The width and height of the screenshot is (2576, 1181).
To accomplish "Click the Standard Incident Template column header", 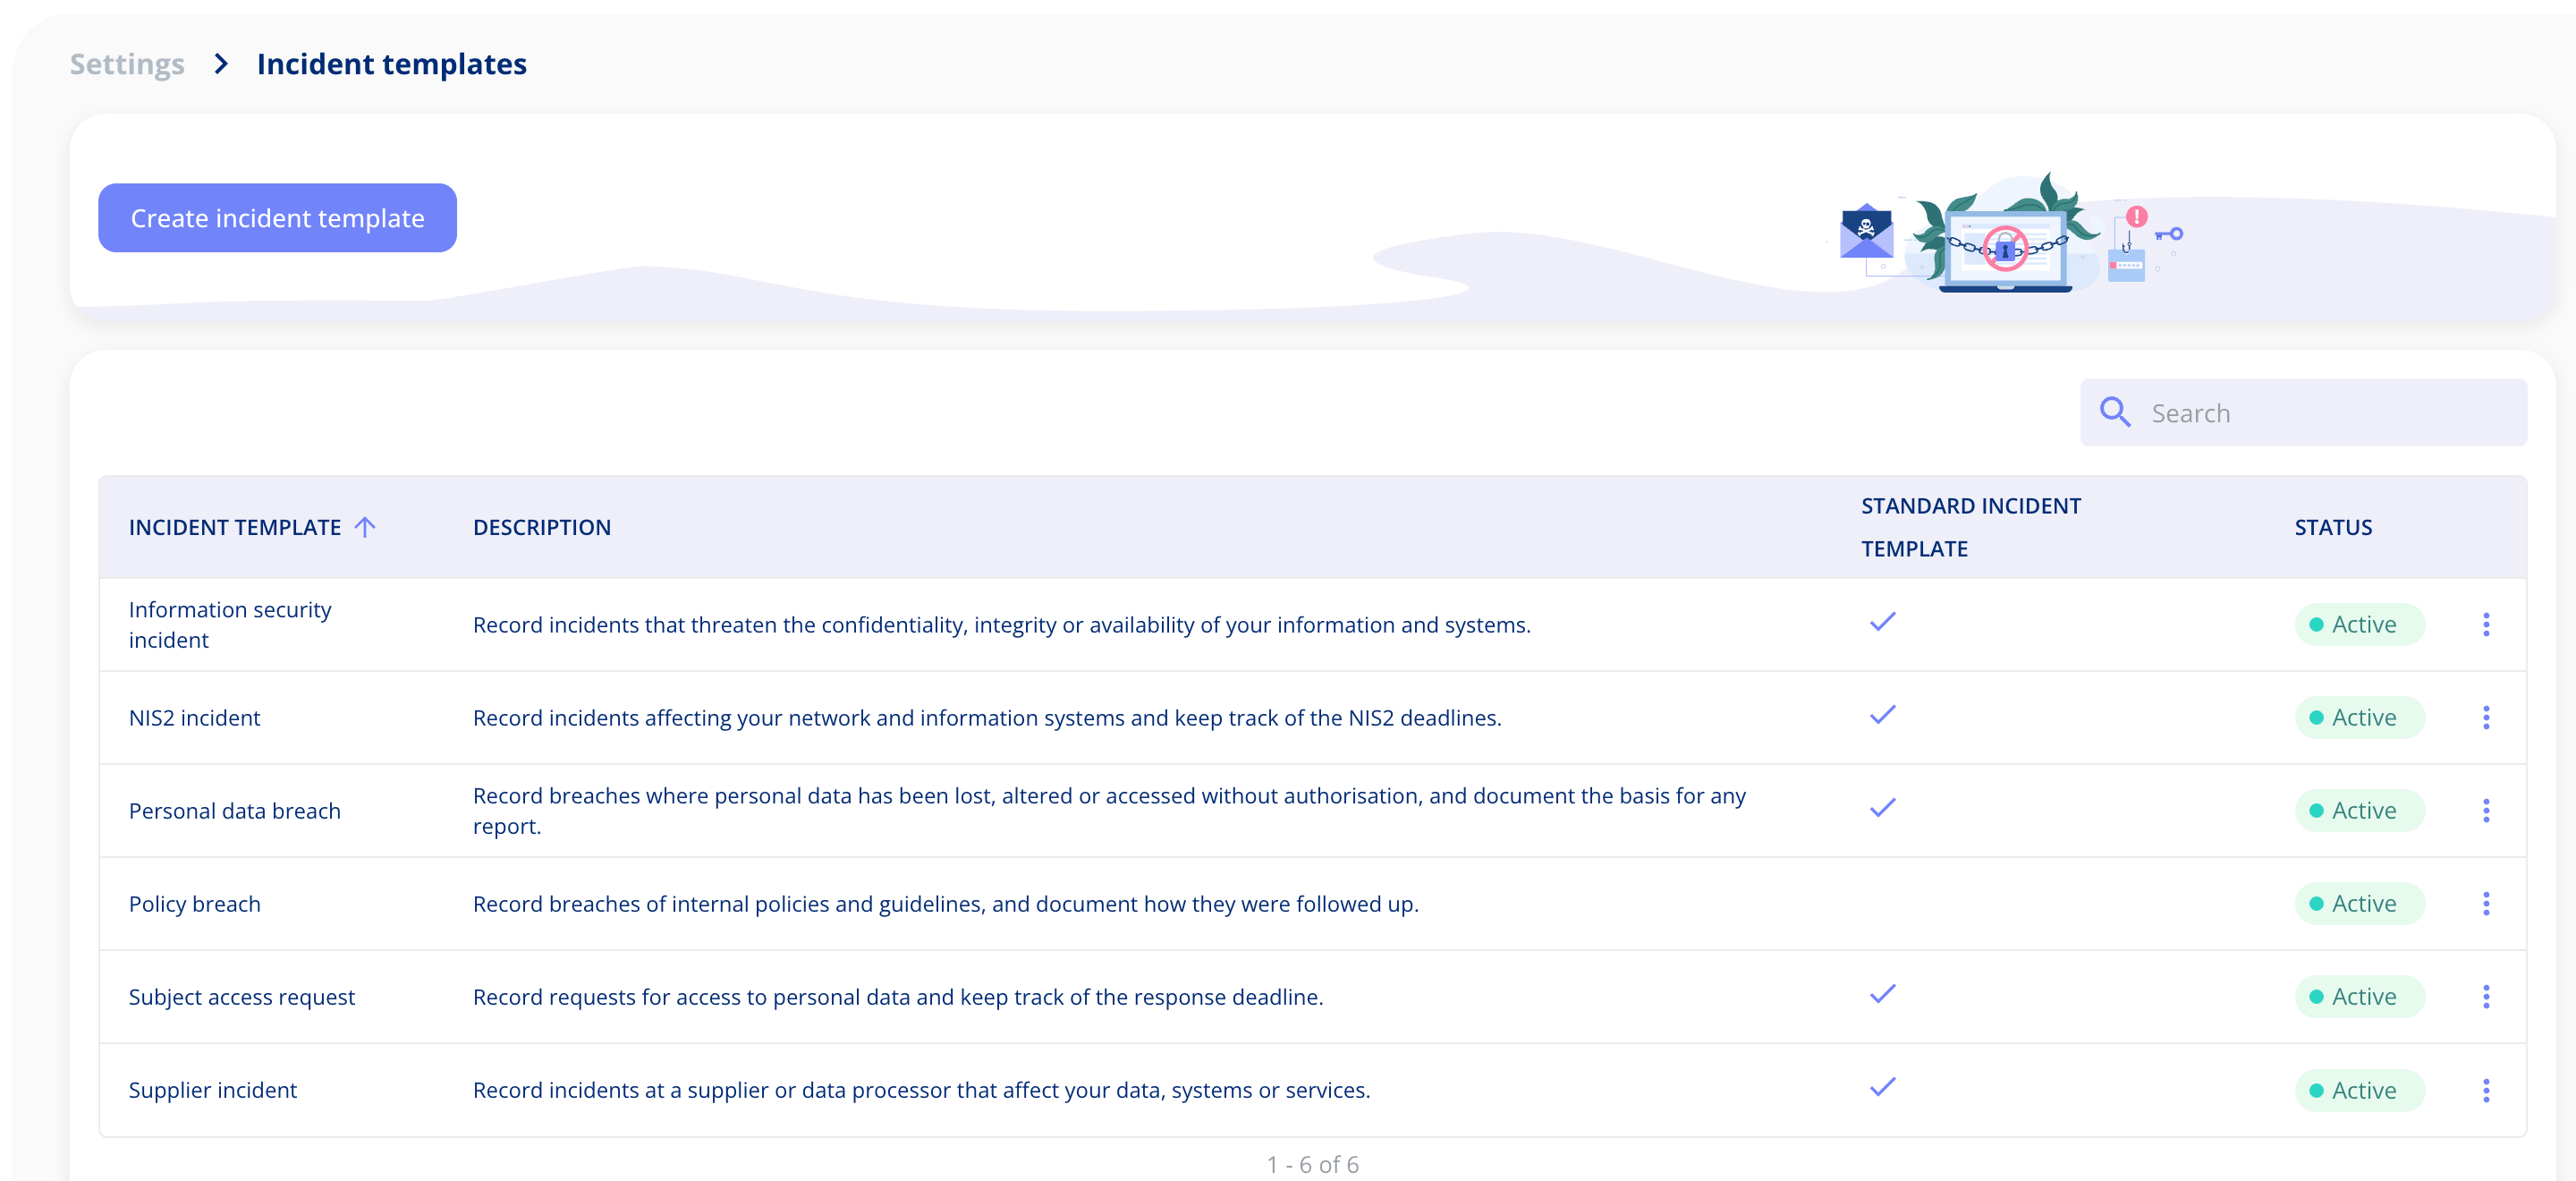I will coord(1971,527).
